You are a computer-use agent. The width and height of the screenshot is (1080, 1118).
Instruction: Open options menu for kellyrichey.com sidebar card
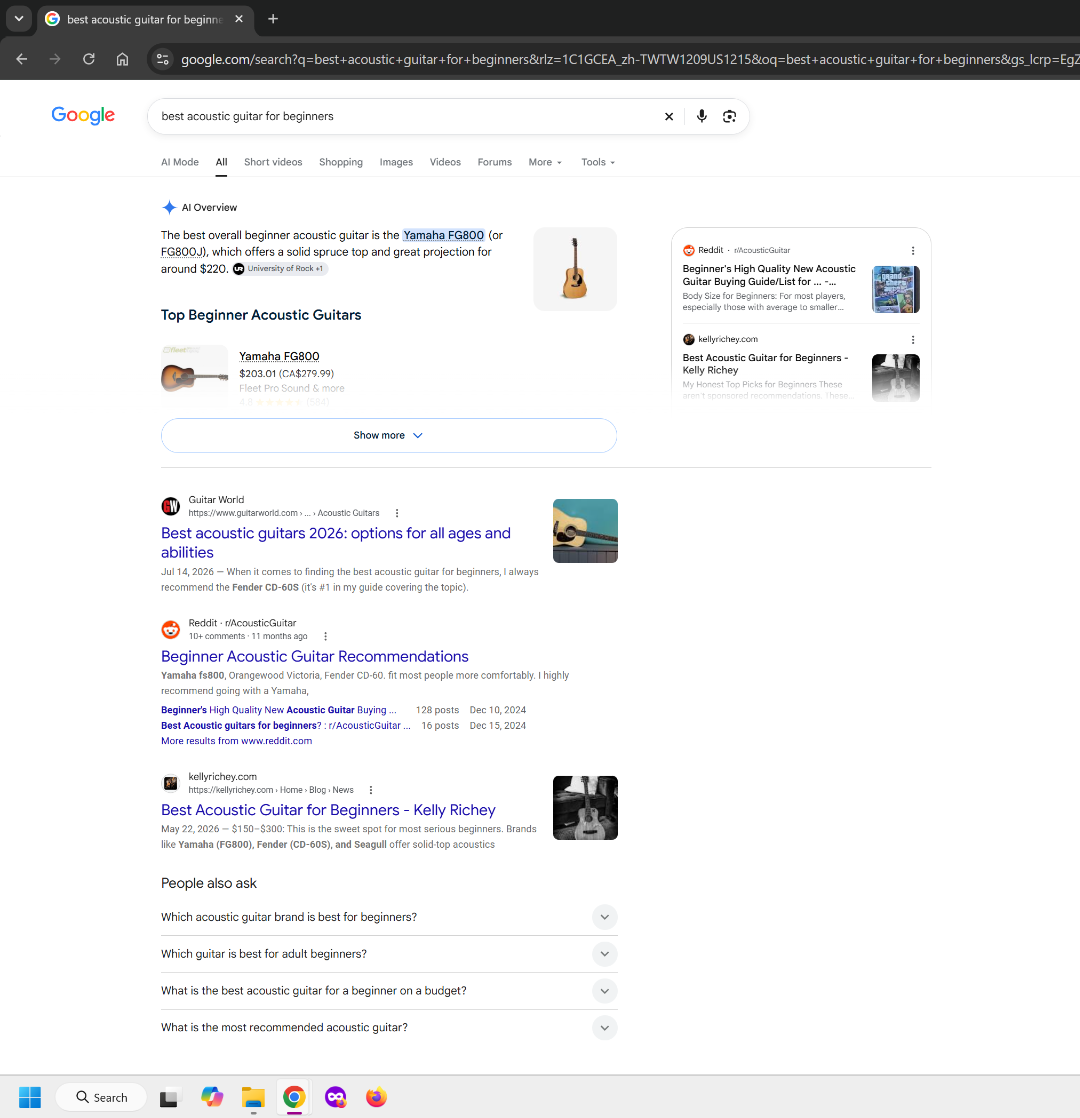click(912, 339)
